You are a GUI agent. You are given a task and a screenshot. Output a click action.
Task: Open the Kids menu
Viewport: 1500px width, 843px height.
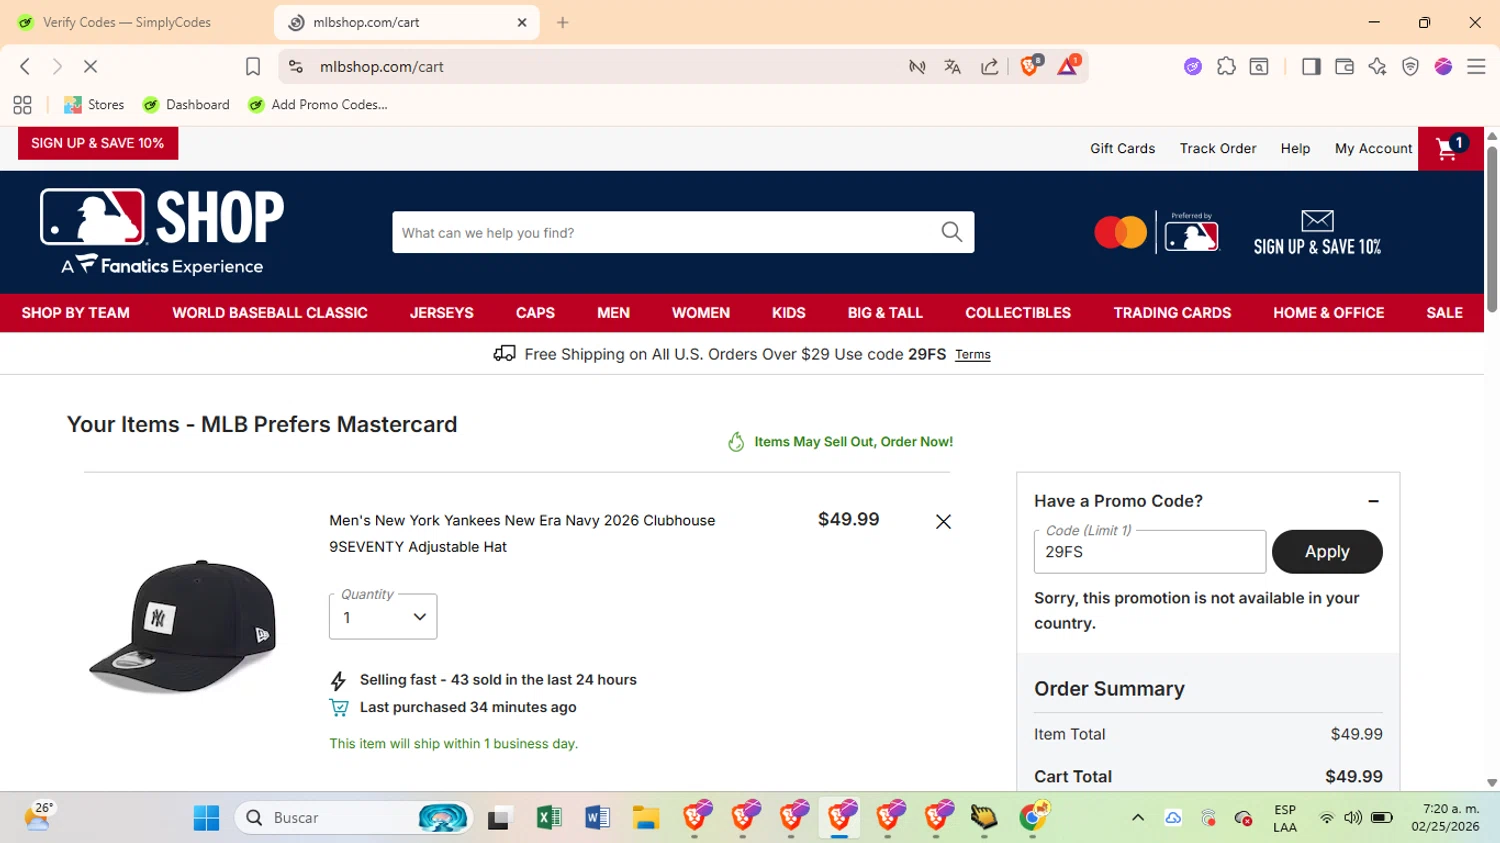789,313
